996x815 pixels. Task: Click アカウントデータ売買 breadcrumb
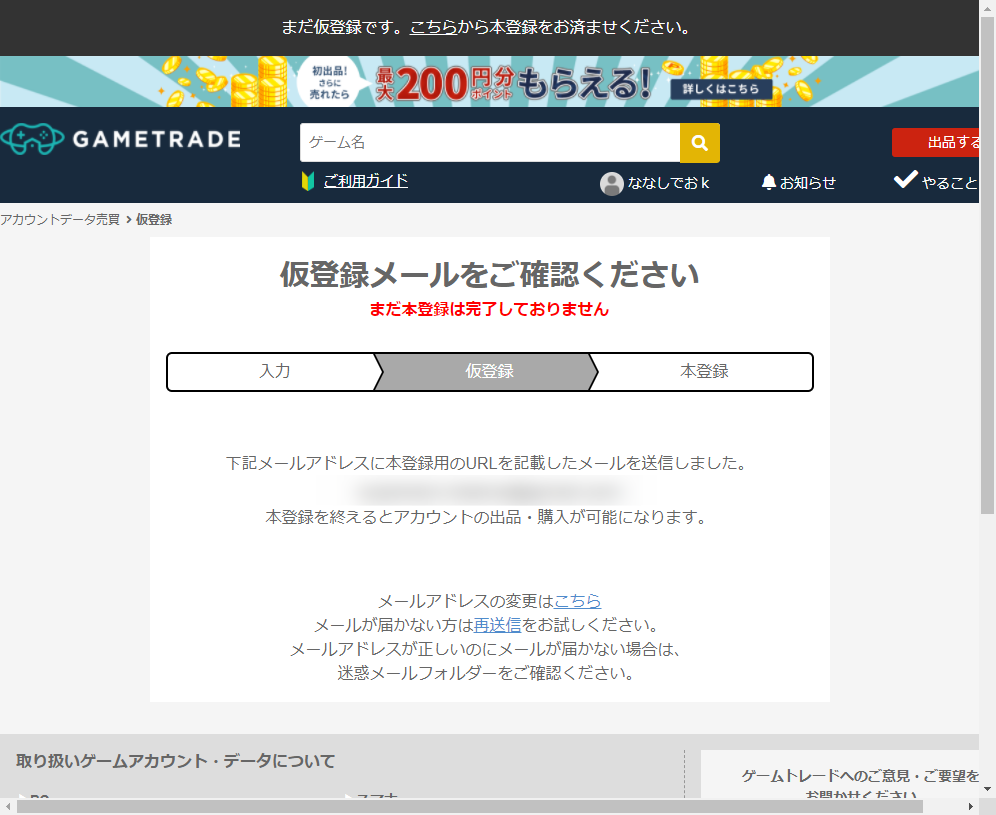coord(60,220)
